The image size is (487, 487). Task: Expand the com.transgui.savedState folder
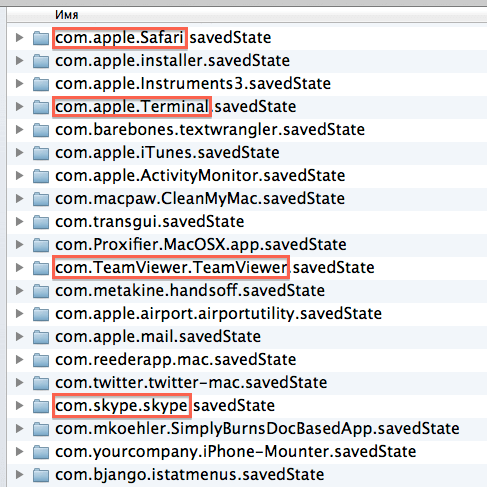(x=19, y=221)
